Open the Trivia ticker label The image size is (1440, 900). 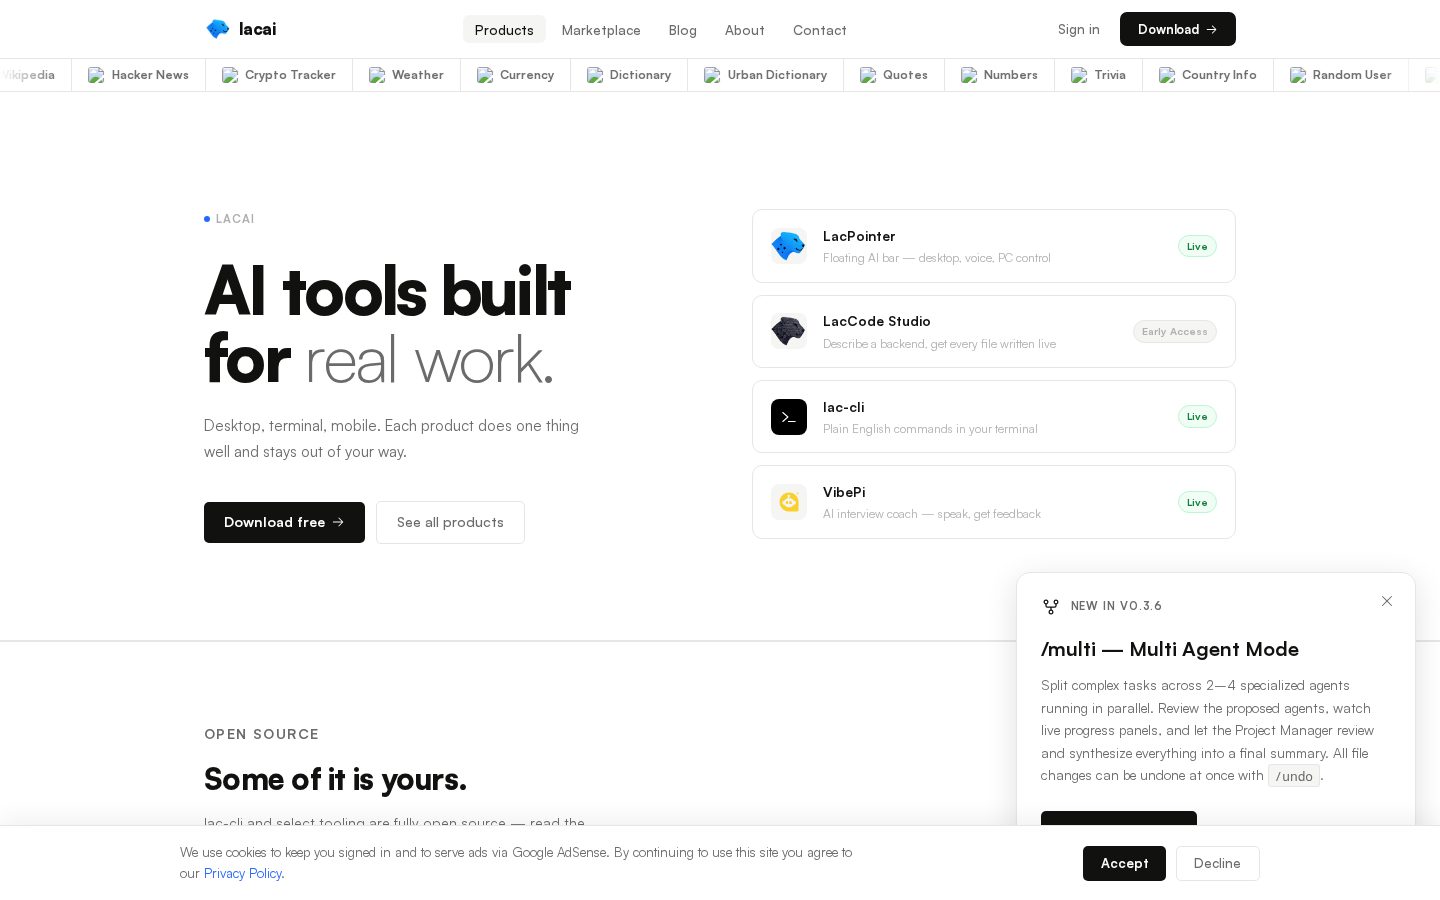point(1110,75)
